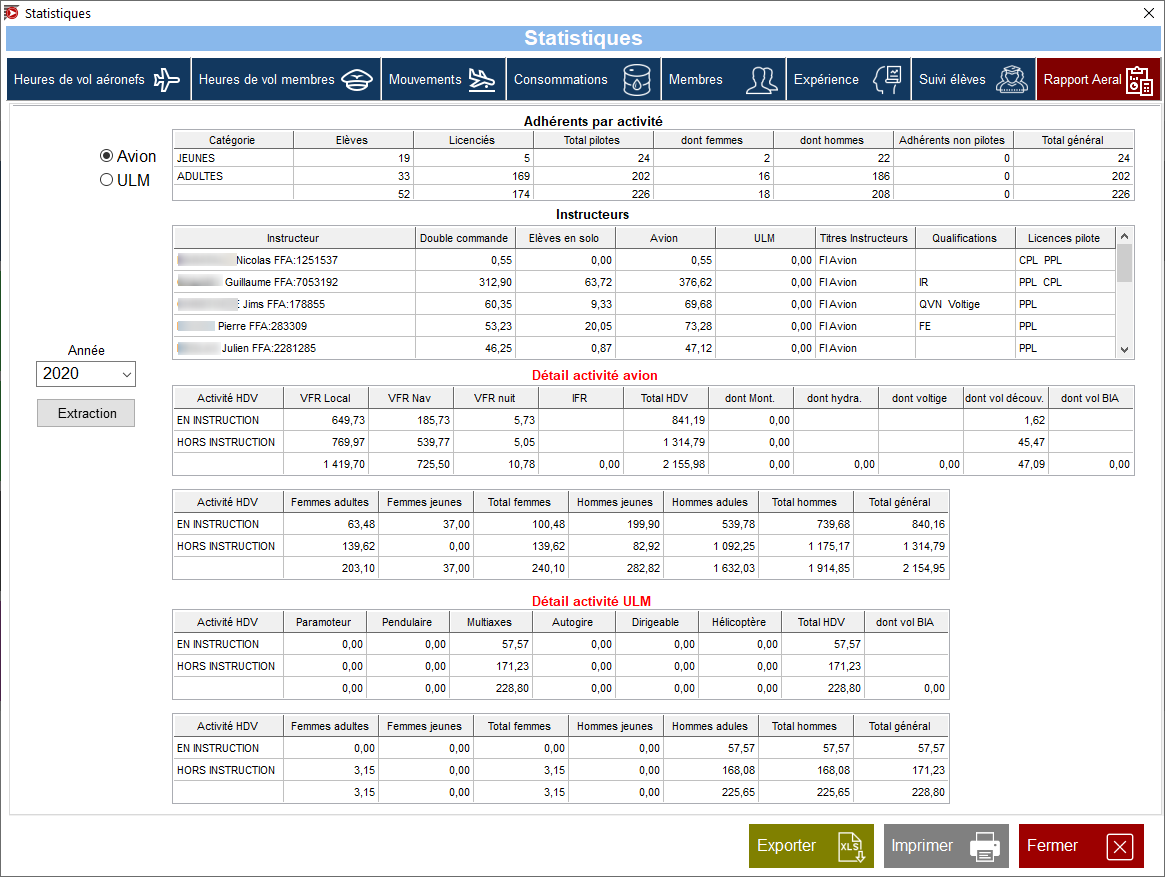This screenshot has width=1165, height=877.
Task: Click the Multiaxes column header
Action: [490, 622]
